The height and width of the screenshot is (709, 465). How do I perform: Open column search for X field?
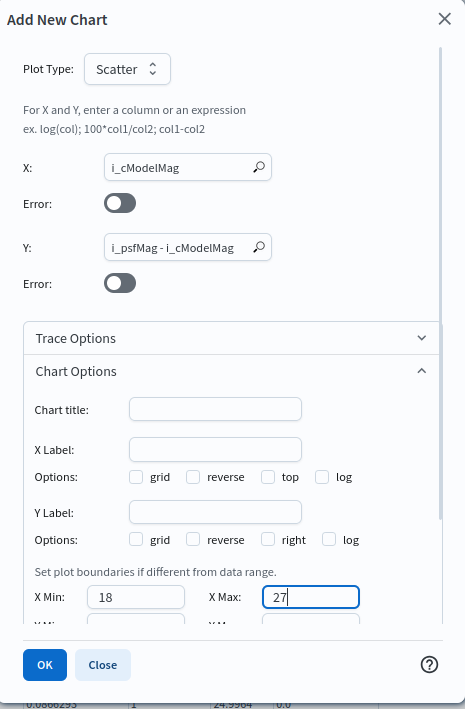click(259, 167)
